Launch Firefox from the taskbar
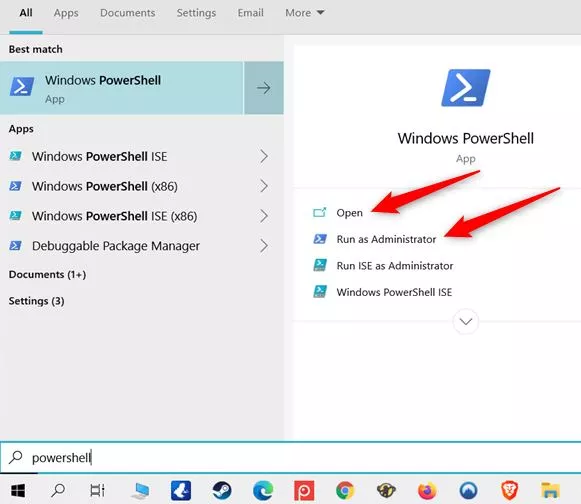 [427, 491]
